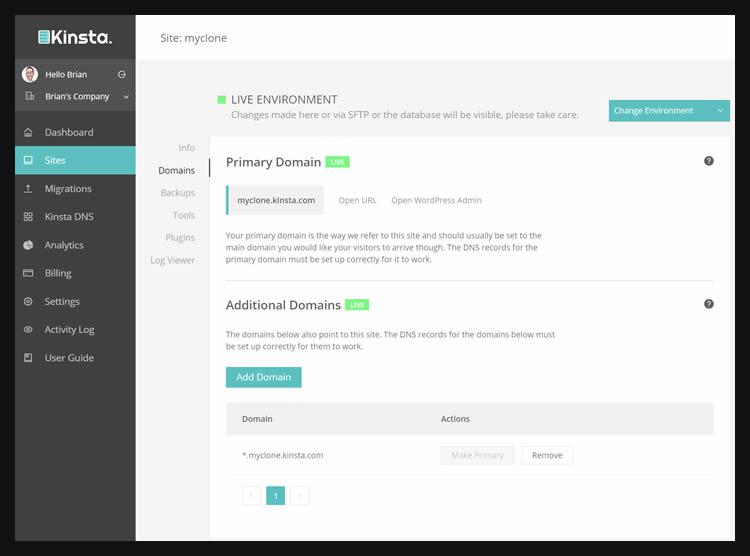Image resolution: width=750 pixels, height=556 pixels.
Task: Click the logout icon beside Hello Brian
Action: pyautogui.click(x=122, y=74)
